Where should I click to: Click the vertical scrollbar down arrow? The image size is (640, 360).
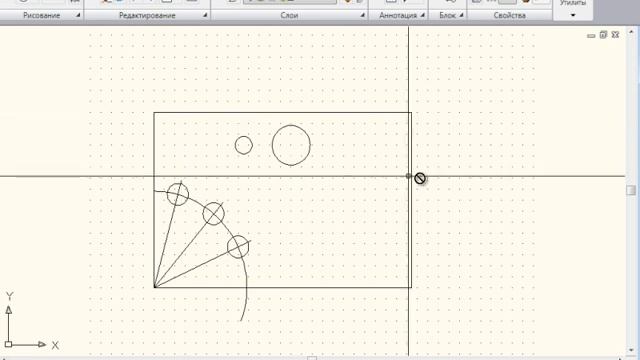pyautogui.click(x=631, y=350)
